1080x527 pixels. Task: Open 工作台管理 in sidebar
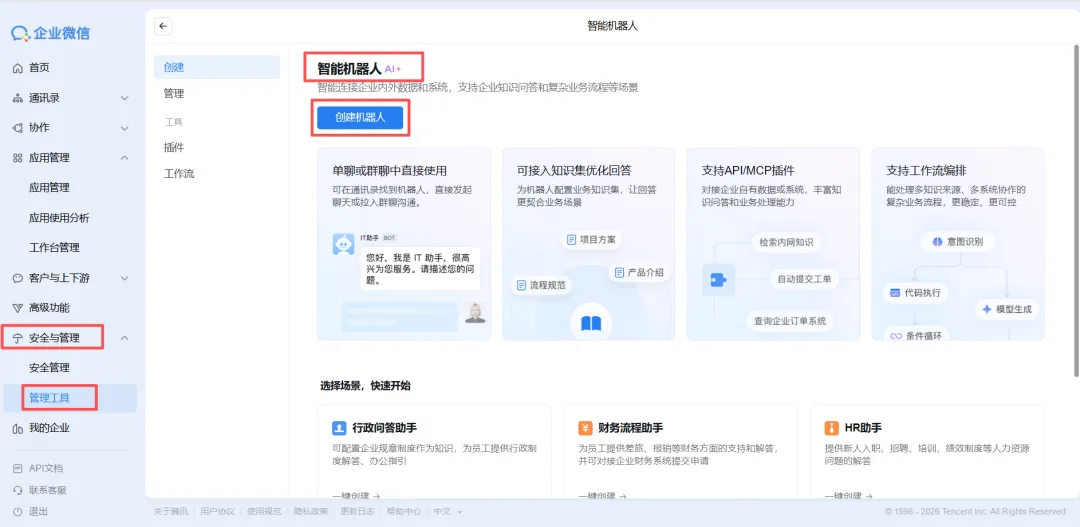coord(54,247)
